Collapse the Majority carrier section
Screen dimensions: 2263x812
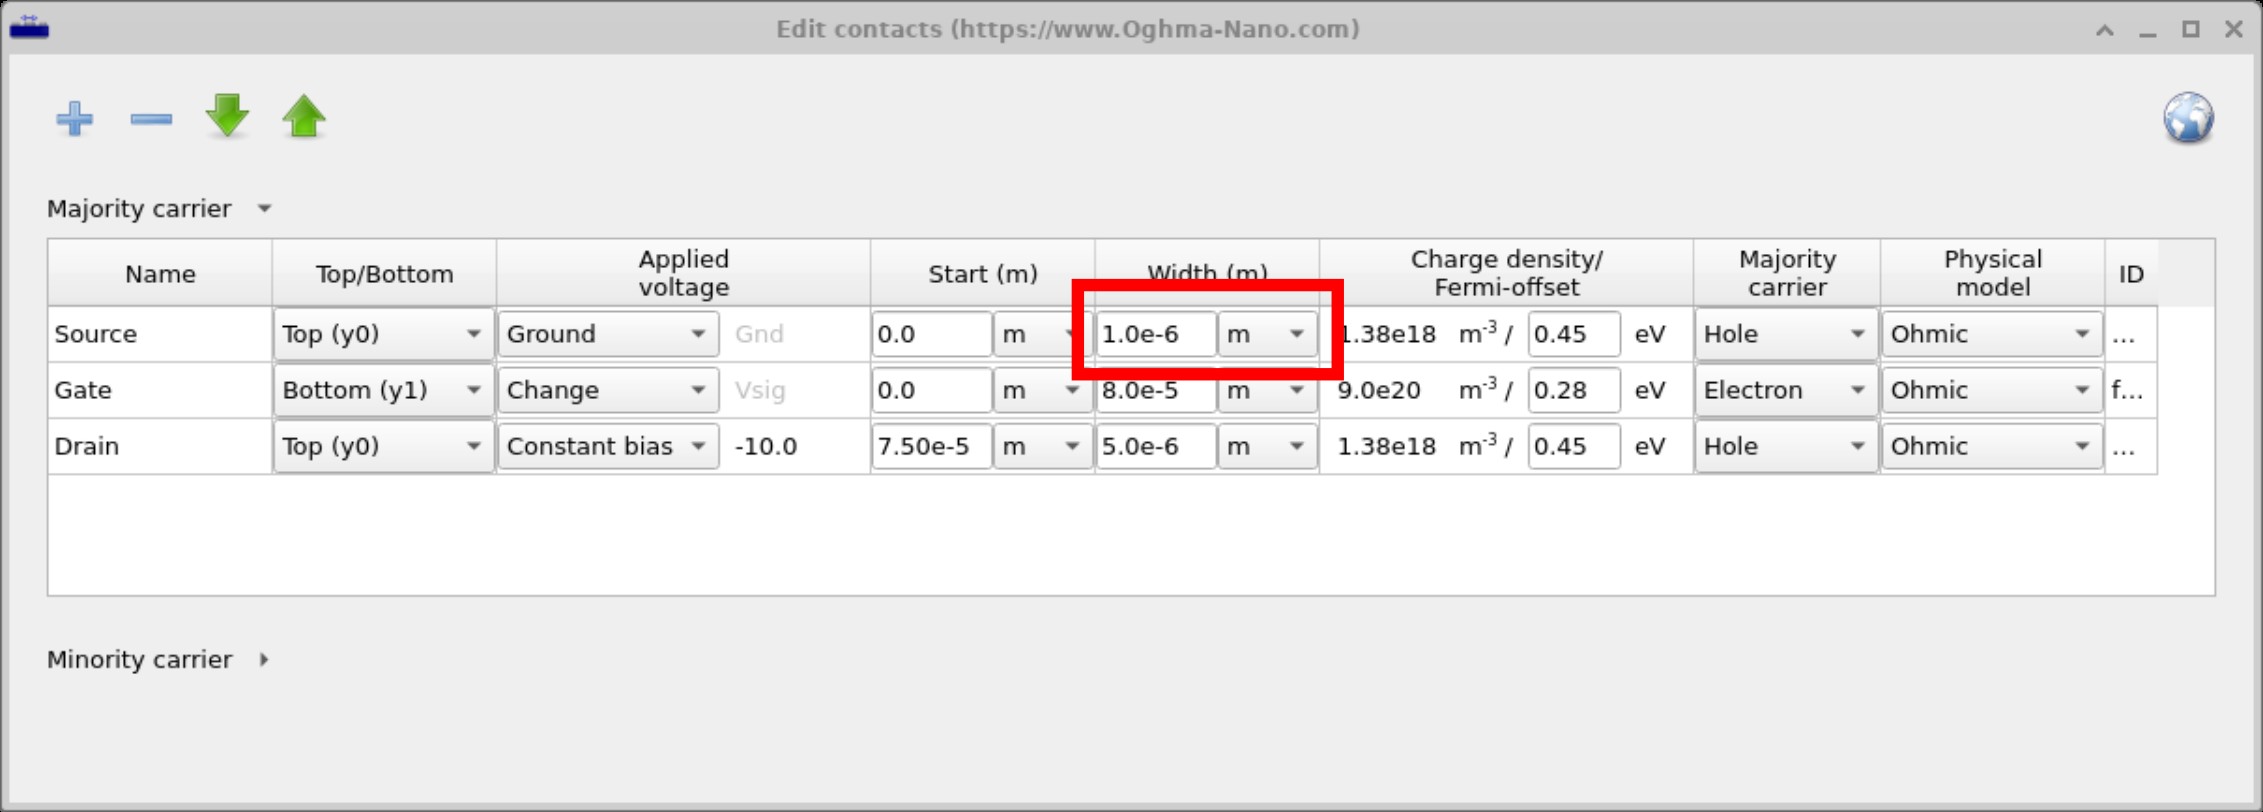coord(264,209)
